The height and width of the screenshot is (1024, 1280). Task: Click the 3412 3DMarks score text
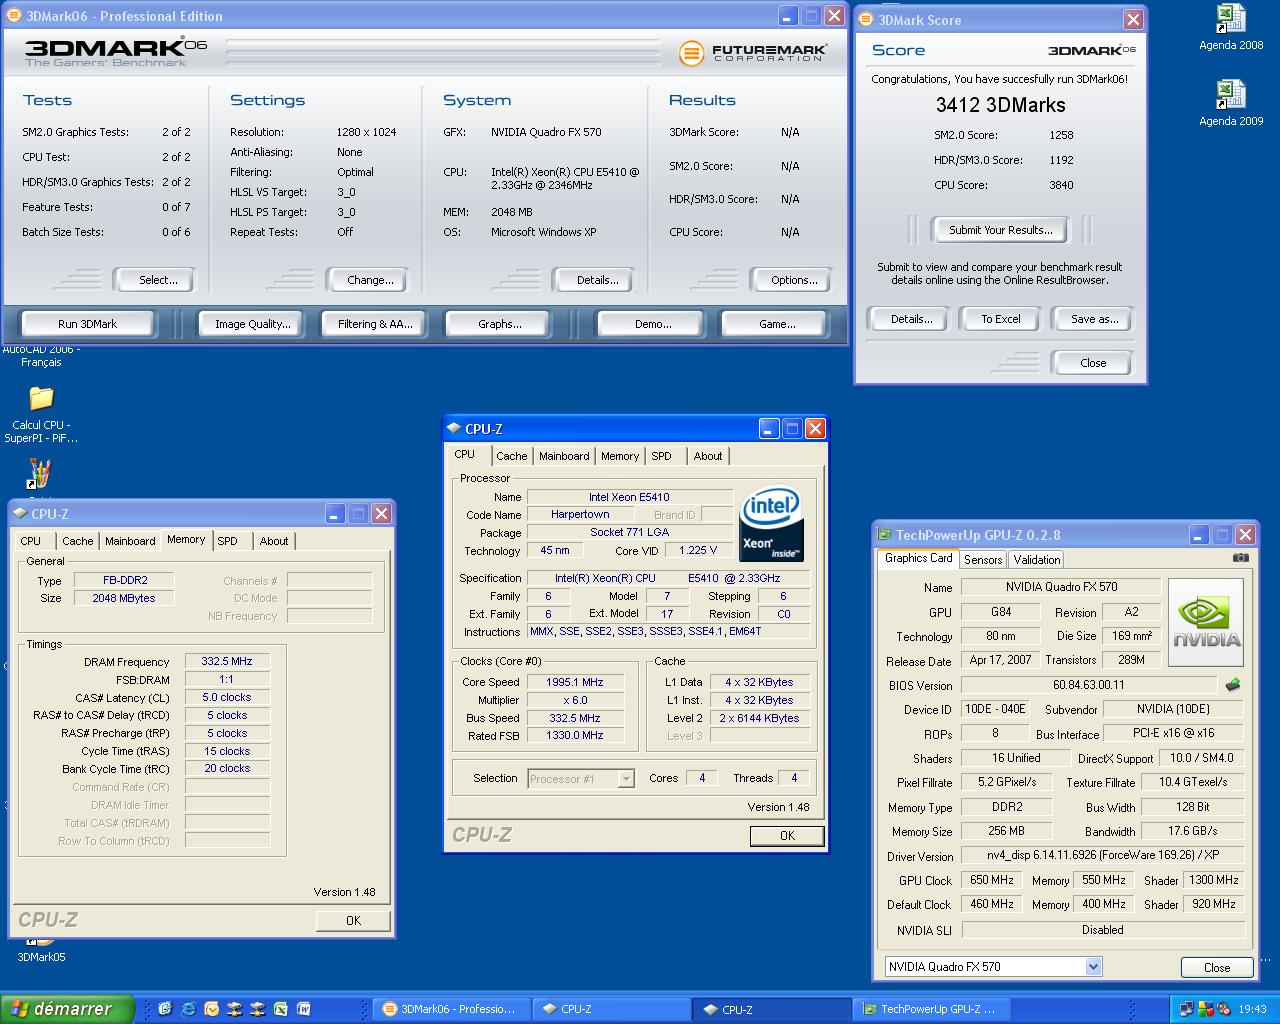point(1000,105)
